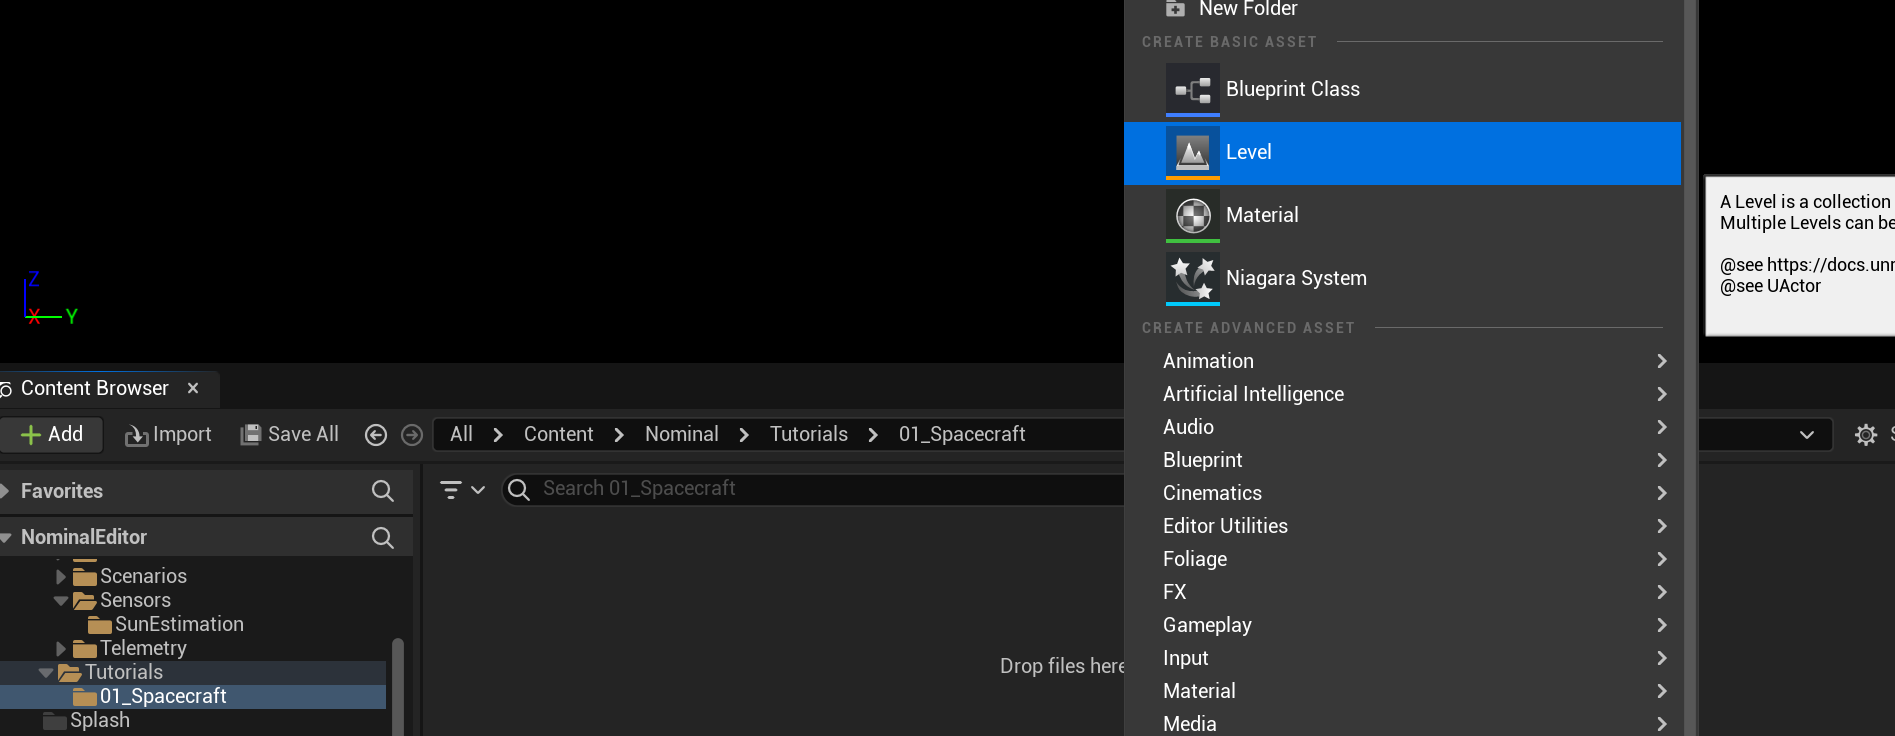Click the Content Browser settings gear

1865,435
